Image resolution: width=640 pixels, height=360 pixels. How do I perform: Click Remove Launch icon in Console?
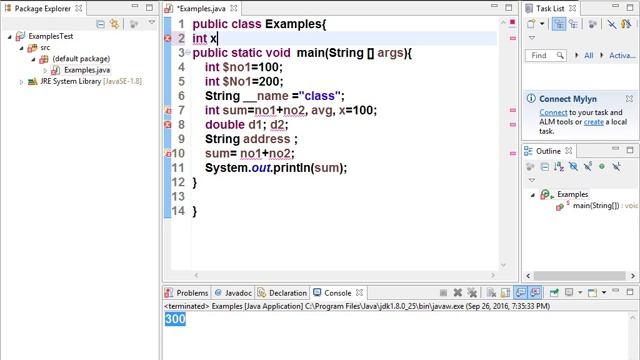pos(458,293)
